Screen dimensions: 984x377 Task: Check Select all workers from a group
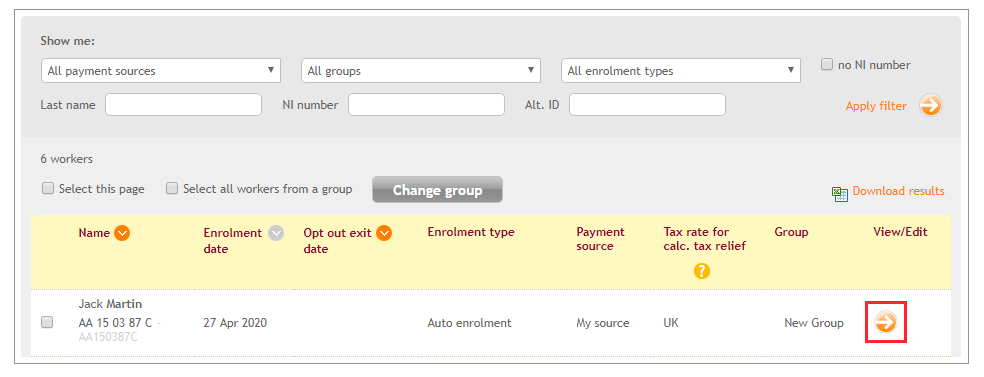pyautogui.click(x=172, y=188)
